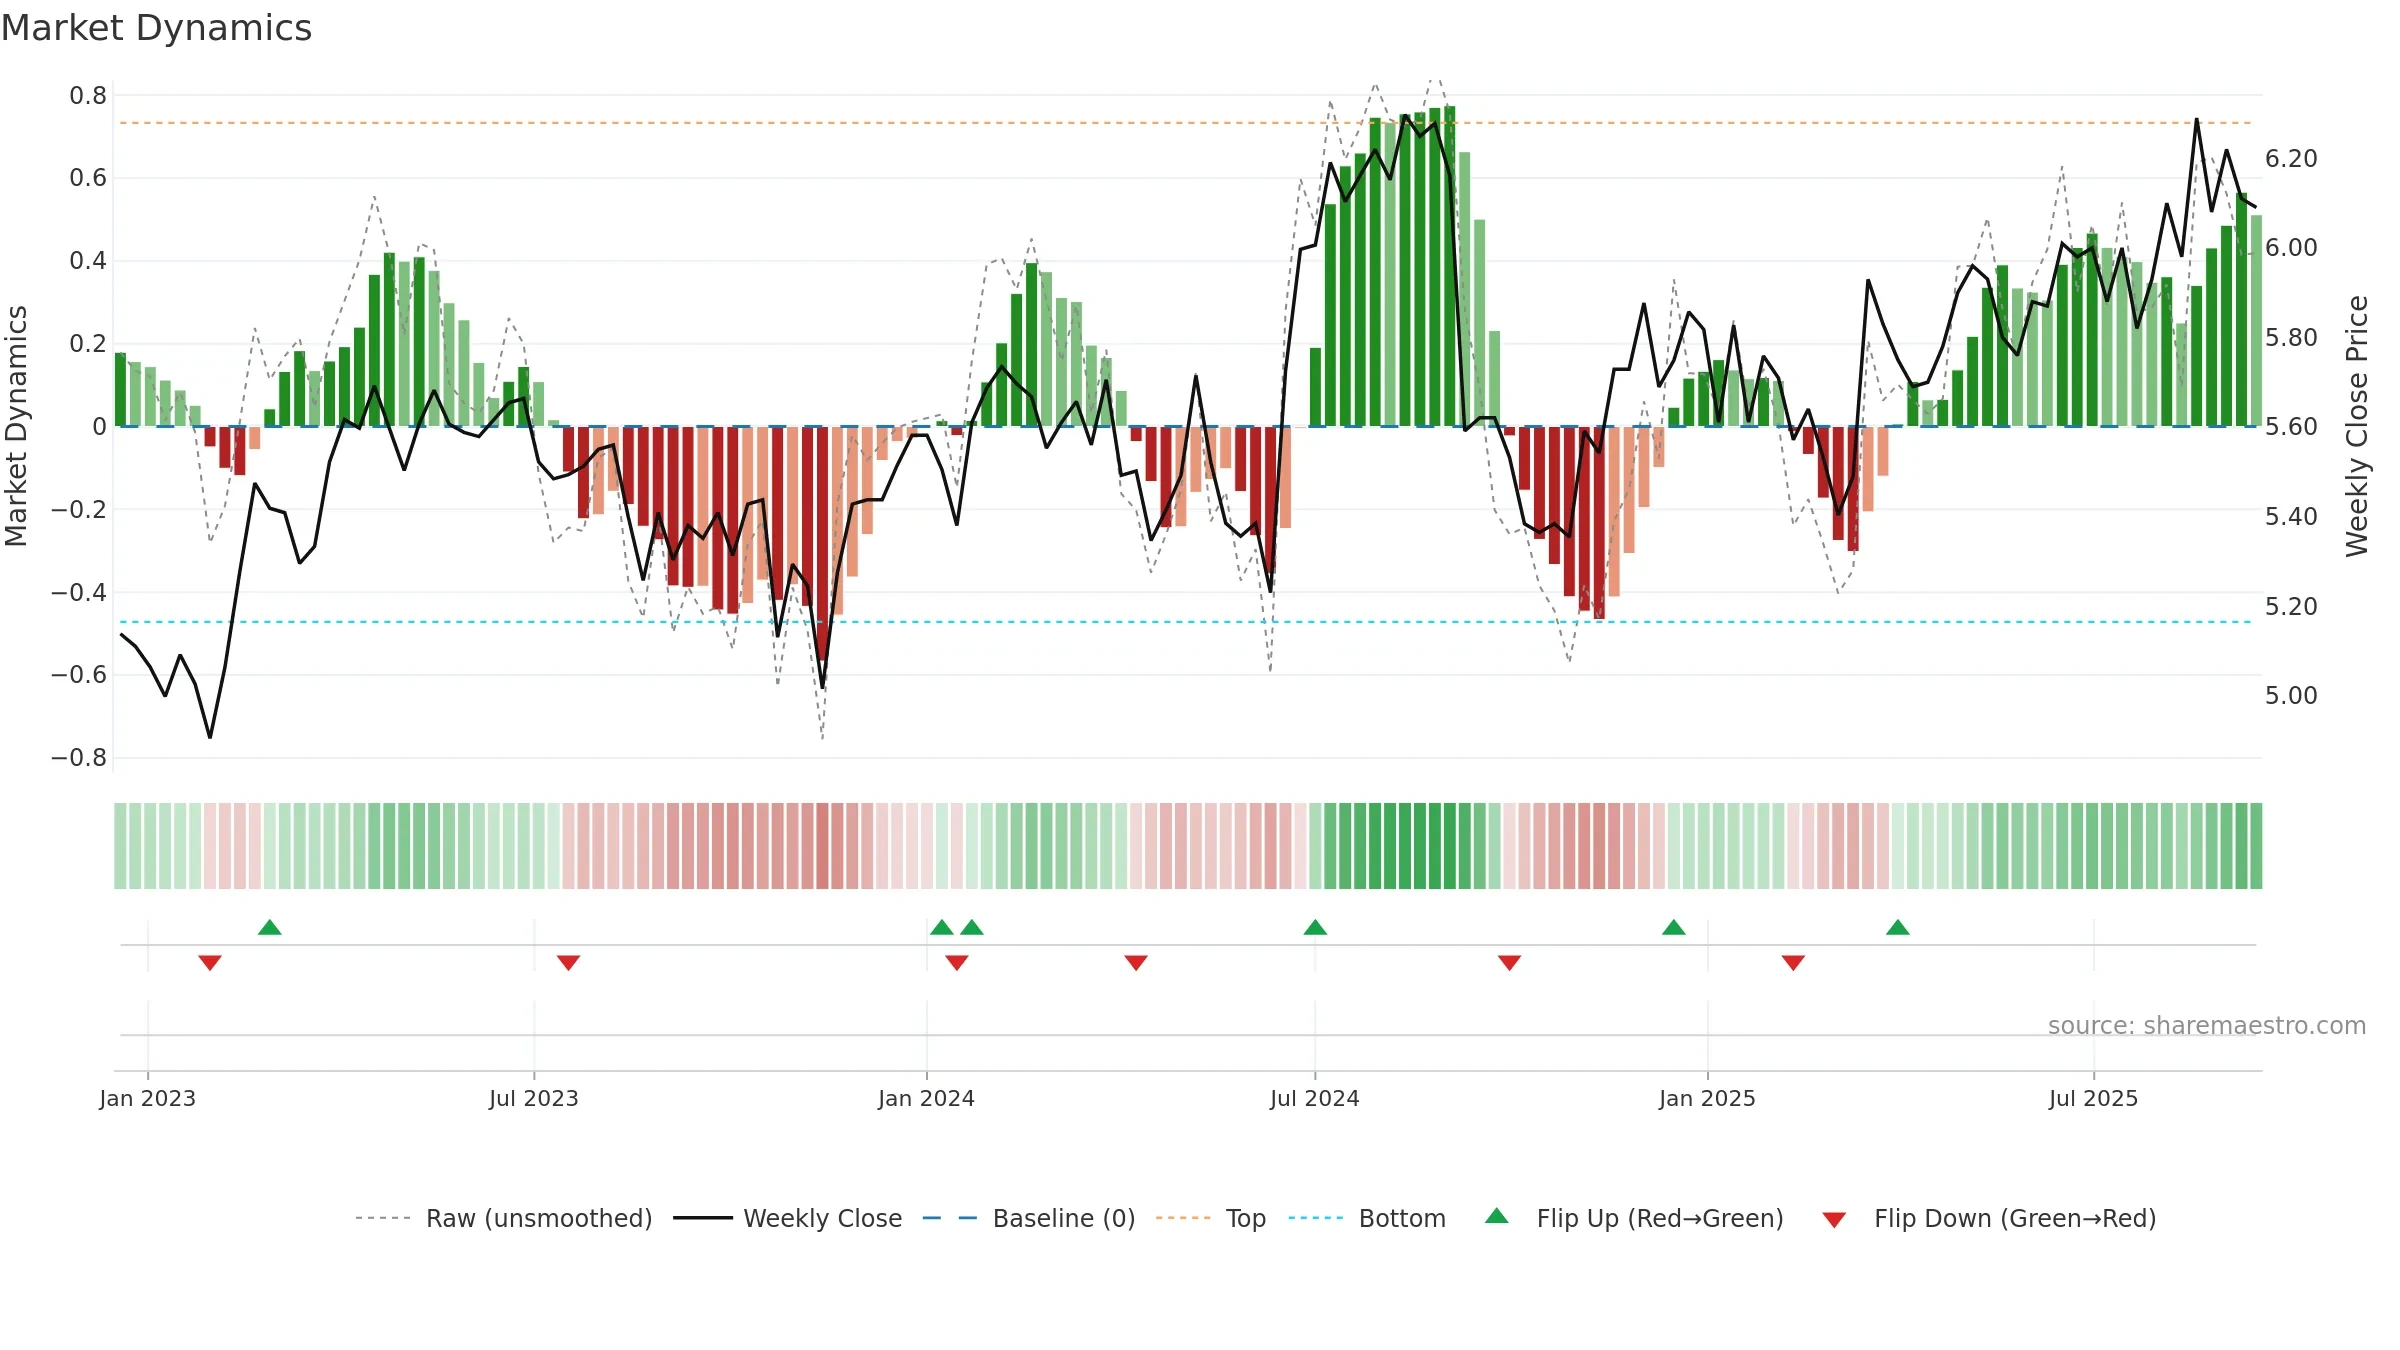The width and height of the screenshot is (2400, 1350).
Task: Toggle the Raw (unsmoothed) legend entry
Action: click(x=504, y=1218)
